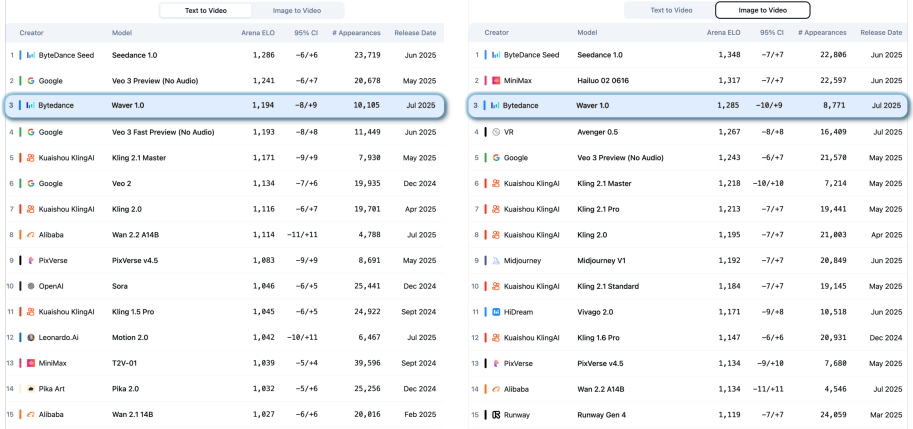
Task: Click the Arena ELO value 1,317
Action: tap(728, 80)
